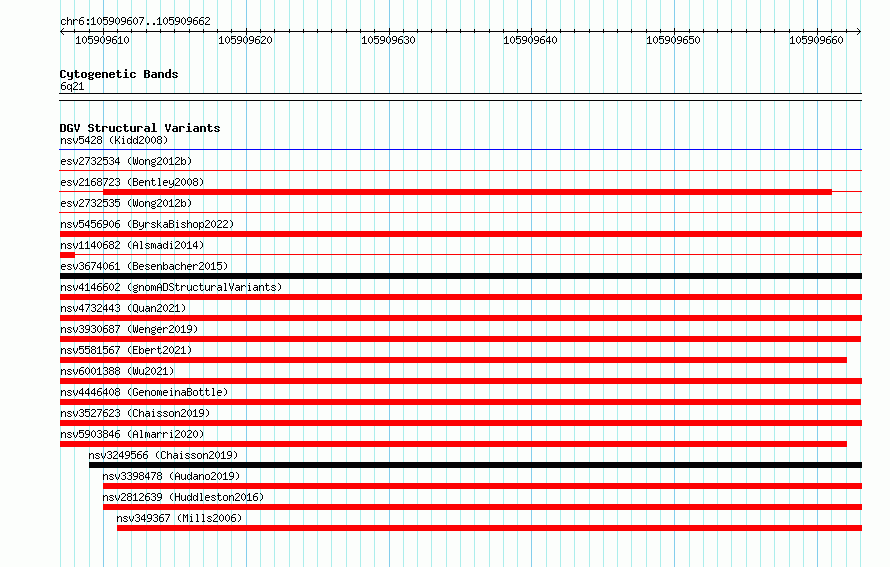890x567 pixels.
Task: Click ruler position 105909620
Action: click(x=245, y=40)
